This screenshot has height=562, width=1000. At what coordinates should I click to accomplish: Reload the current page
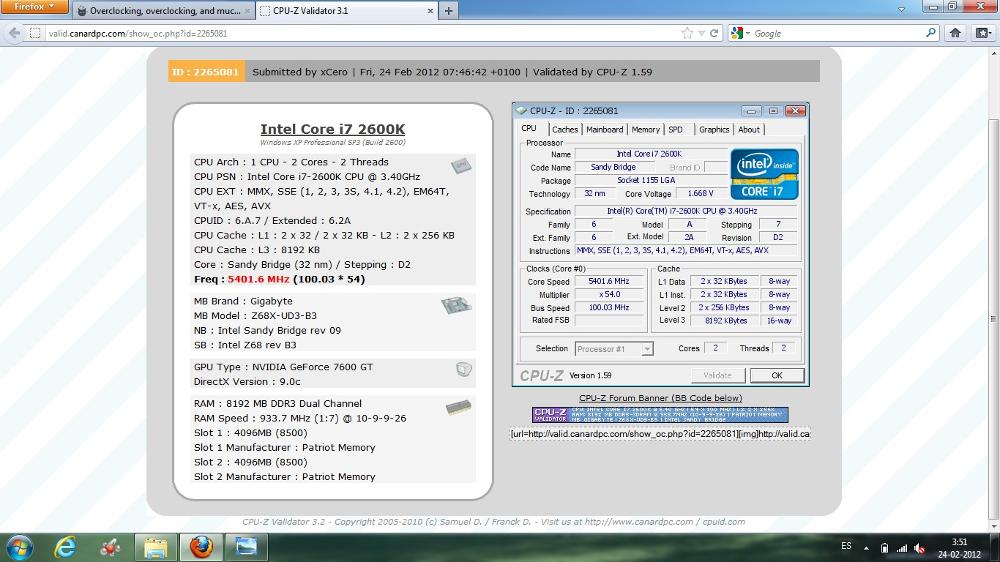tap(714, 33)
